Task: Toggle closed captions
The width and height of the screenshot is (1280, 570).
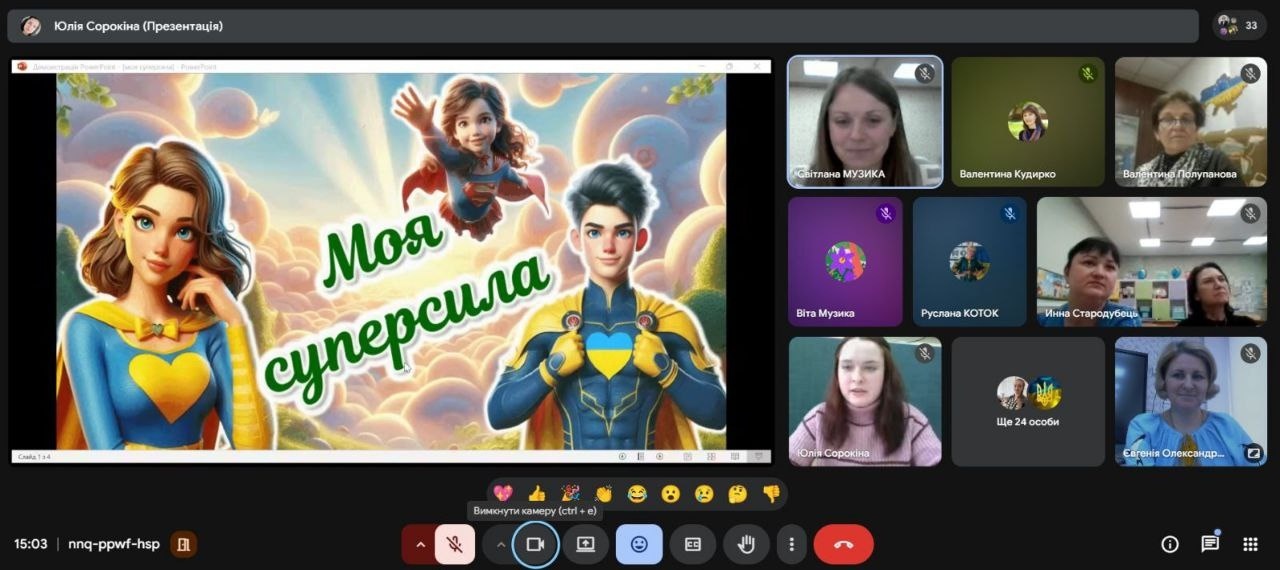Action: tap(692, 544)
